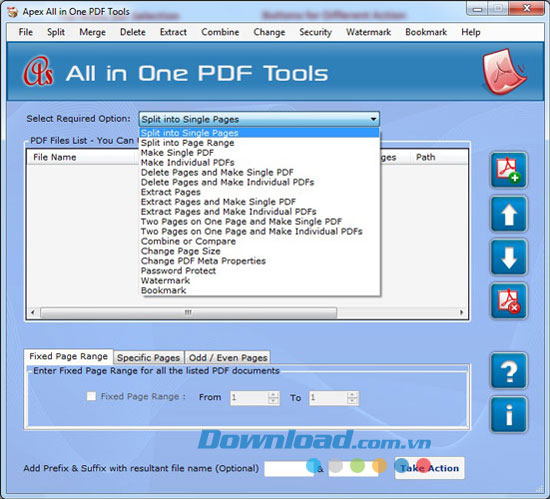Click the right arrow of files list scrollbar

461,312
